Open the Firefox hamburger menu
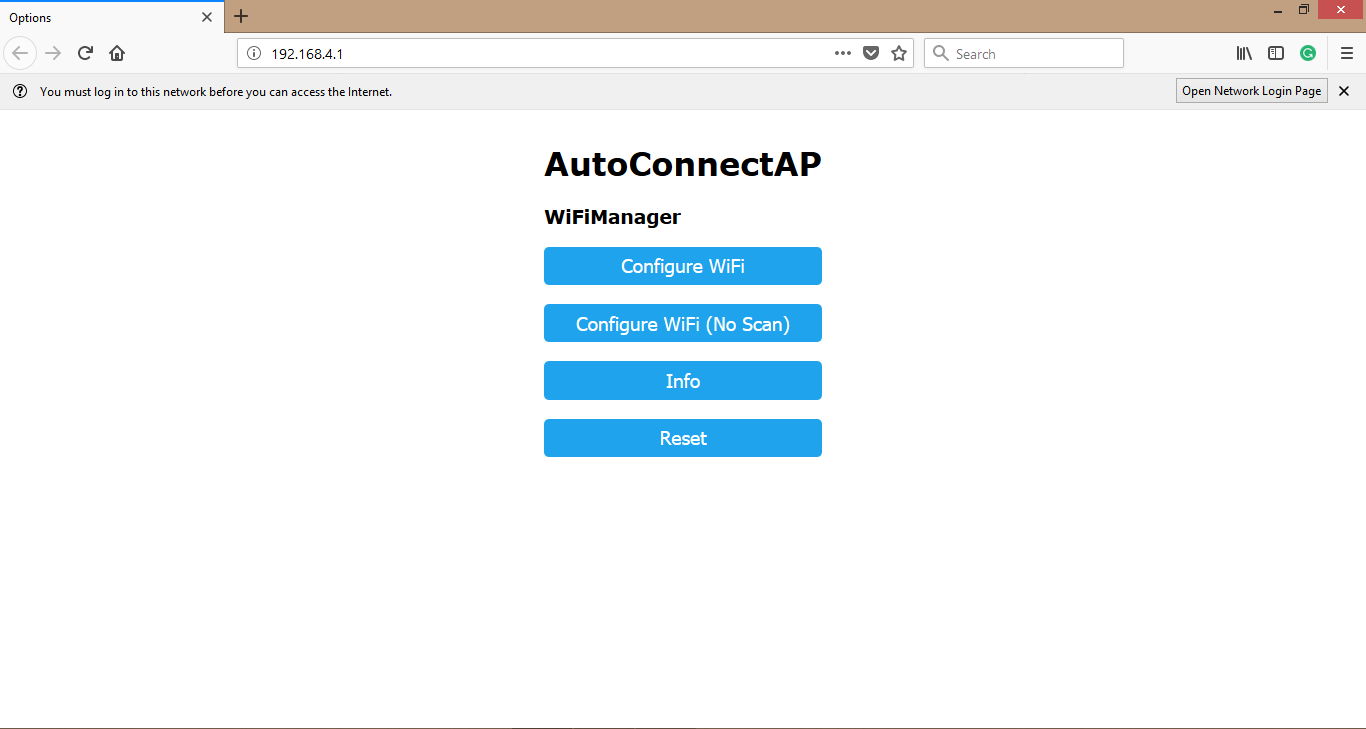The width and height of the screenshot is (1366, 729). pyautogui.click(x=1346, y=53)
